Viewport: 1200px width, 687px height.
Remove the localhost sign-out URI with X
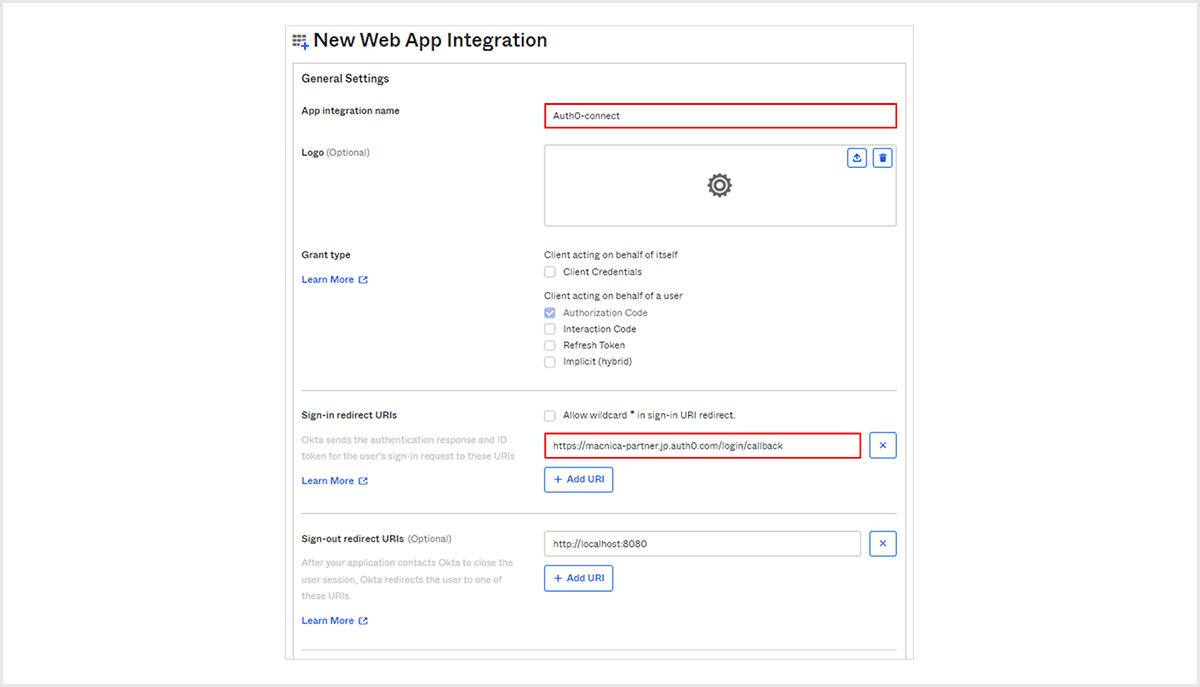(x=882, y=544)
